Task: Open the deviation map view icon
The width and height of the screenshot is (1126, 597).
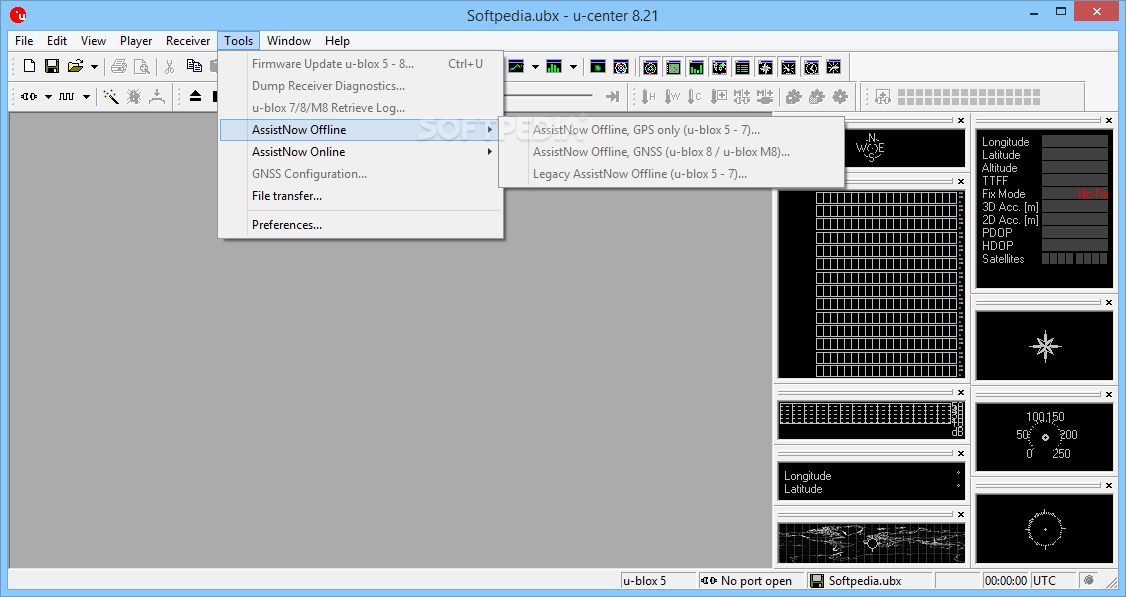Action: tap(597, 67)
